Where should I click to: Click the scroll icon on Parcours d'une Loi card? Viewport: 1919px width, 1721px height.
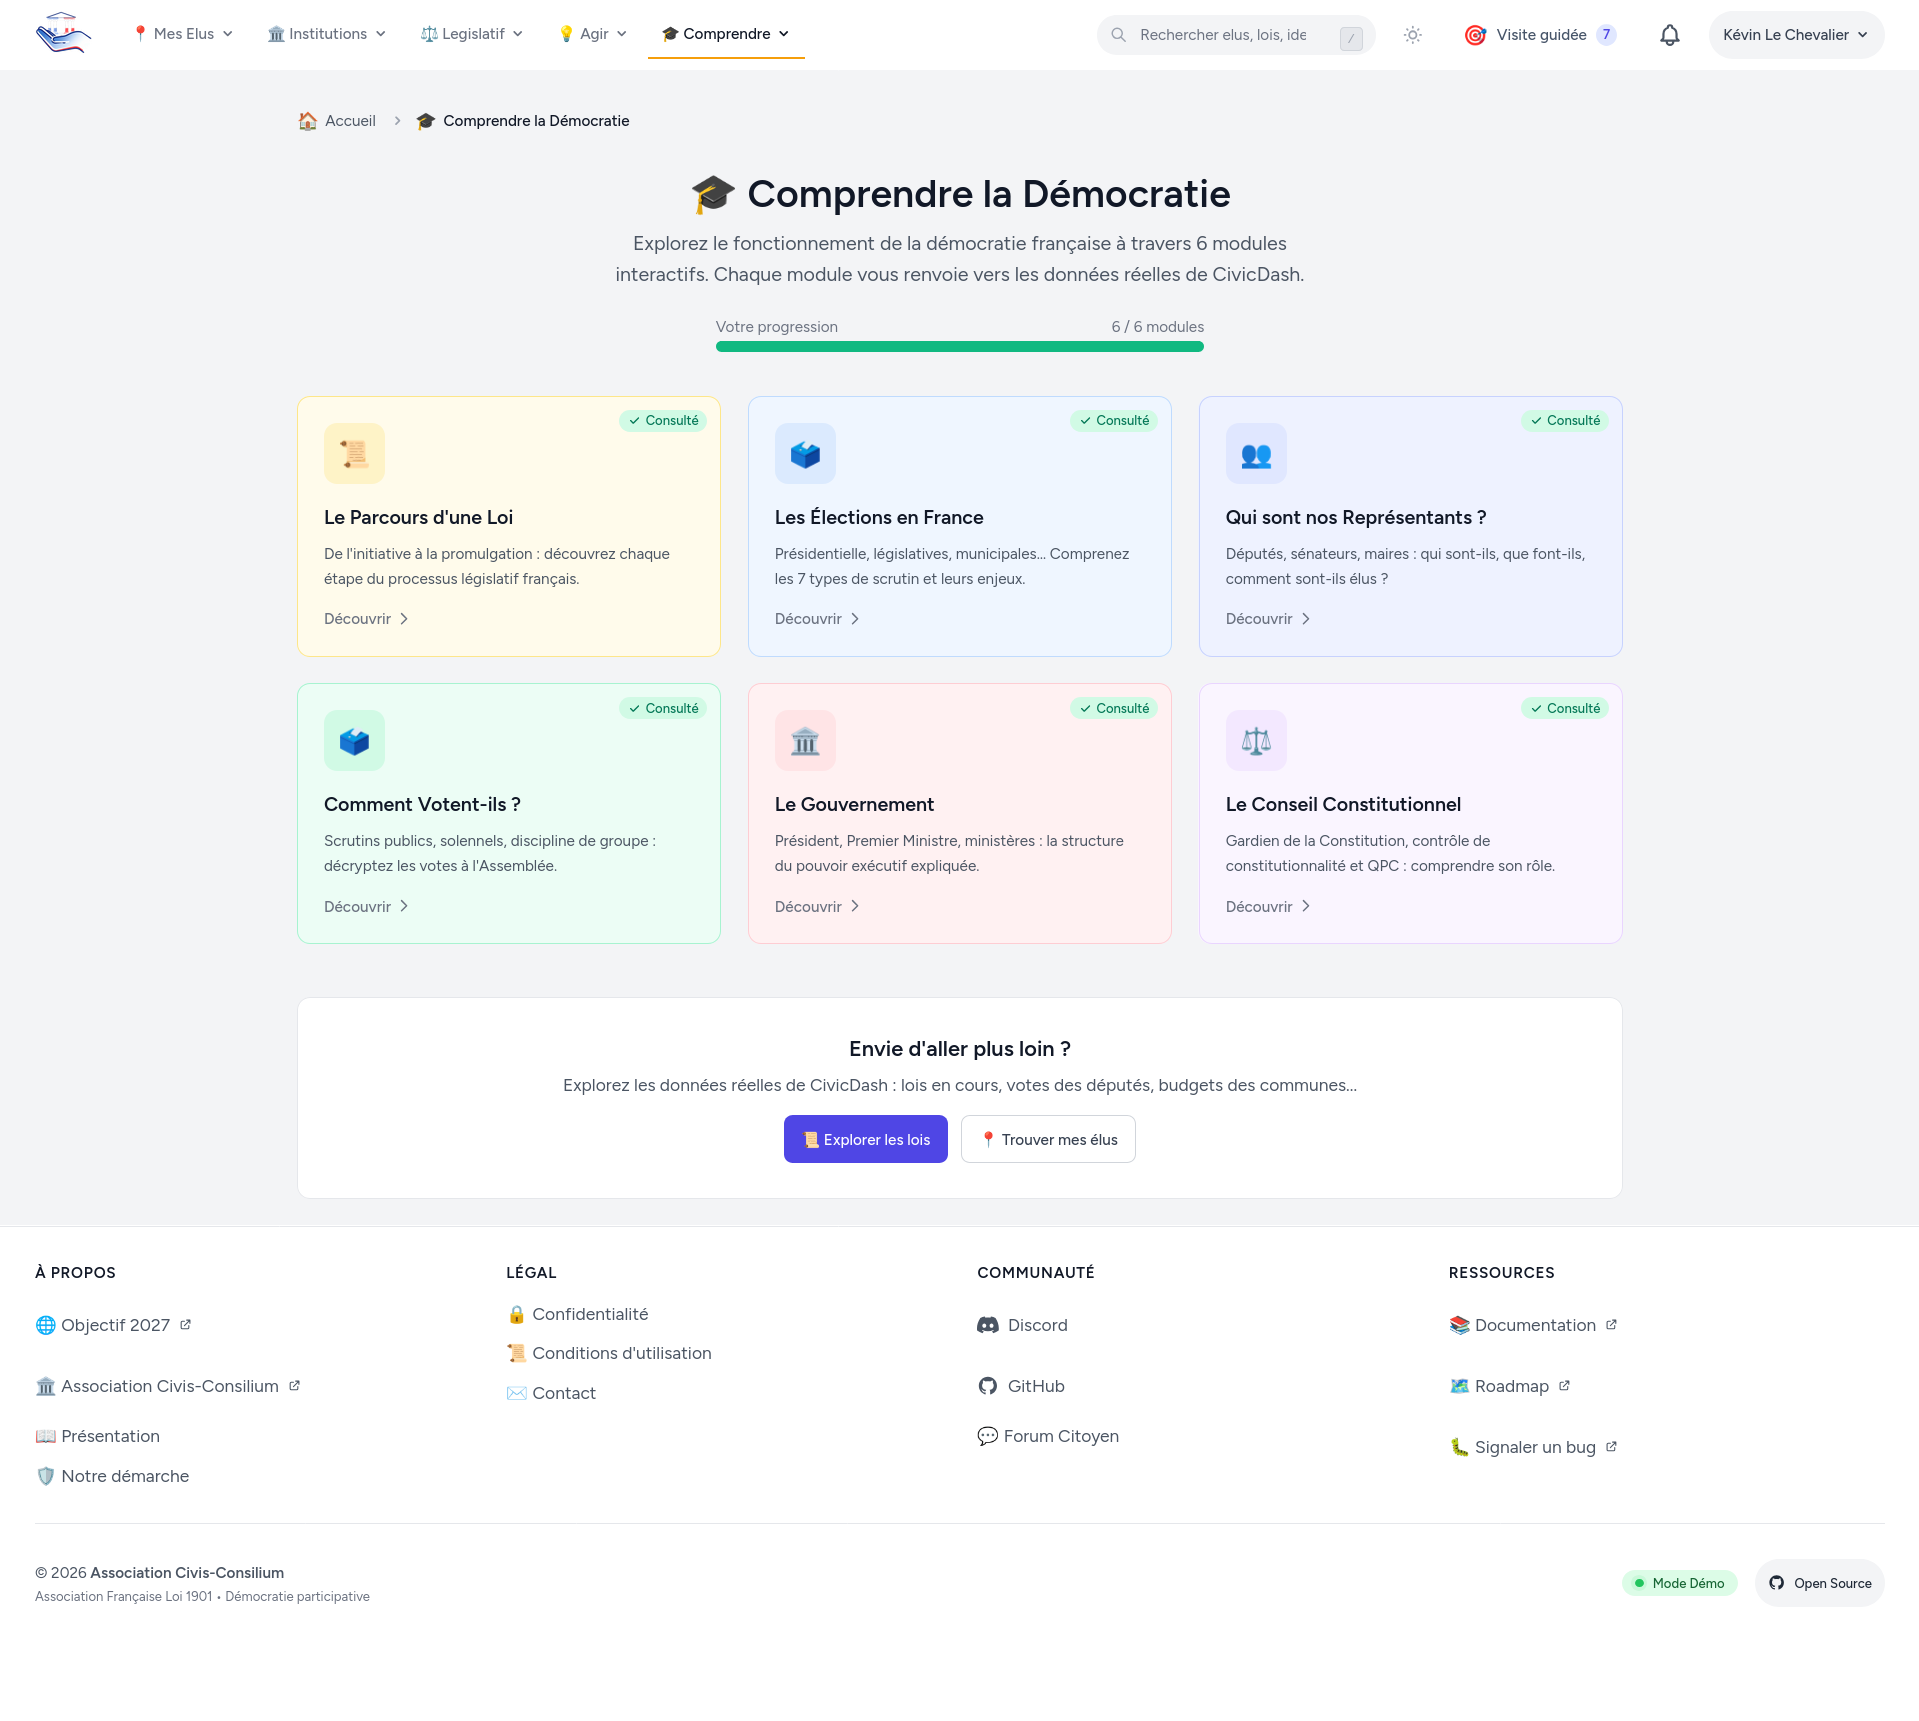[x=354, y=454]
